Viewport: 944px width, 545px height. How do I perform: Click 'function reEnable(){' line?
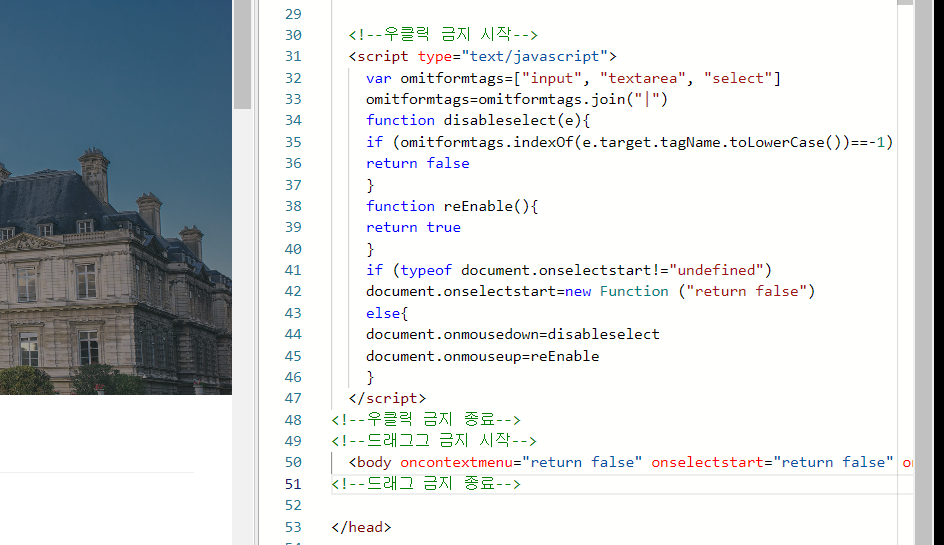pyautogui.click(x=452, y=206)
